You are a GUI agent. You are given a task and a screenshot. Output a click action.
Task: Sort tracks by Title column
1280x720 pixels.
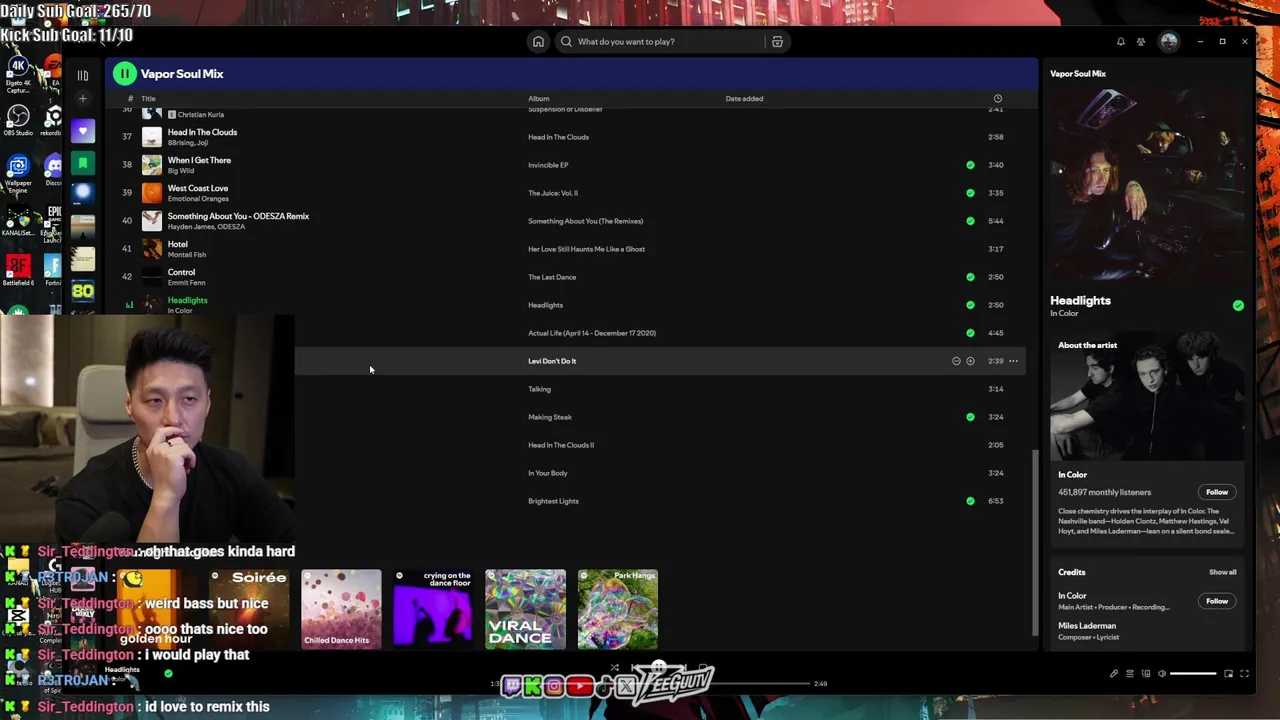coord(148,98)
